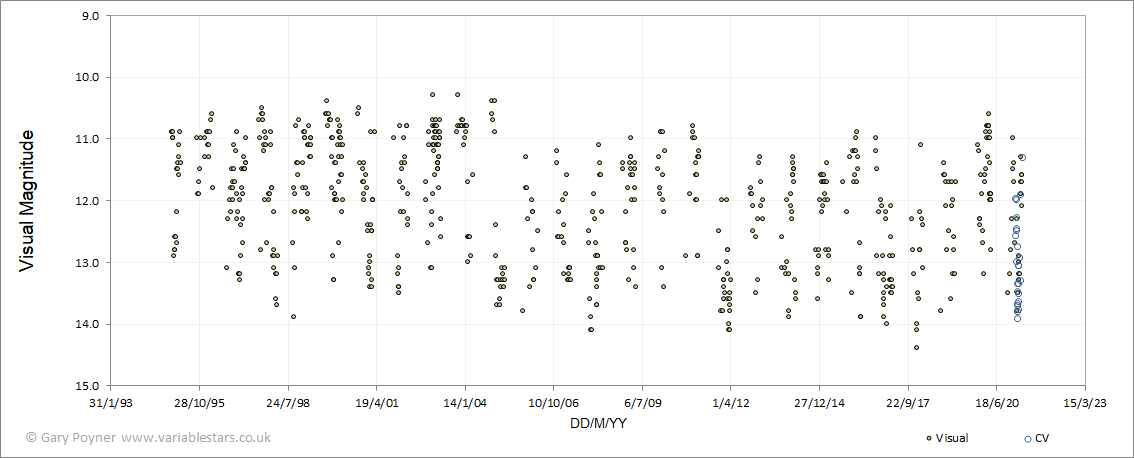Click the 18/6/20 date label
Screen dimensions: 1134x458
(997, 403)
